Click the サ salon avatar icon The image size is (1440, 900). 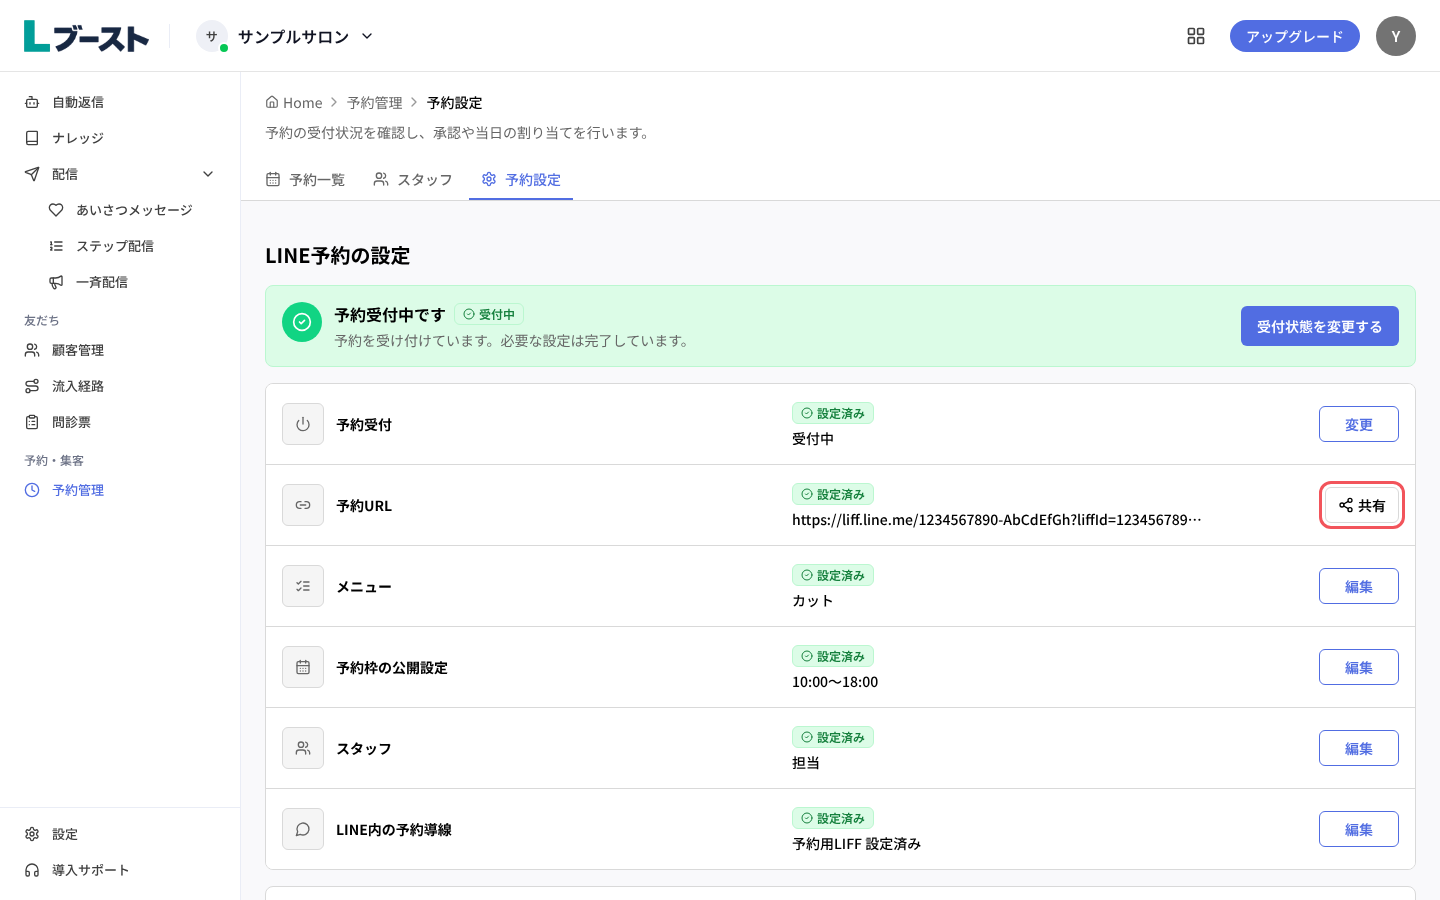(x=212, y=36)
